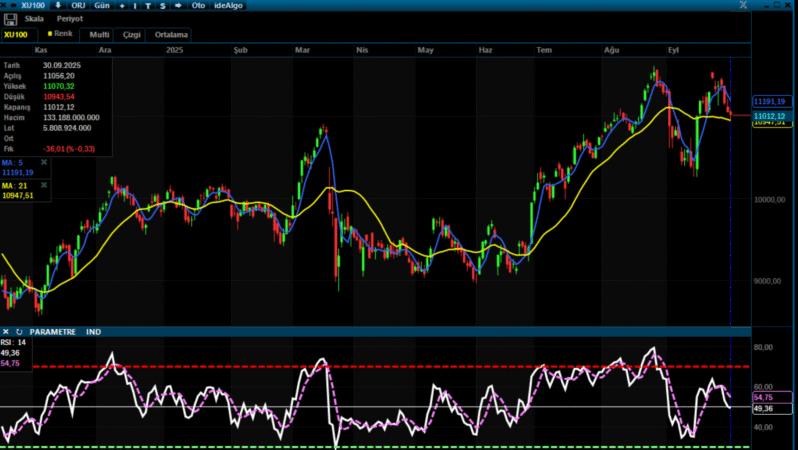Open the ideAlgo button
This screenshot has height=450, width=798.
pyautogui.click(x=229, y=5)
